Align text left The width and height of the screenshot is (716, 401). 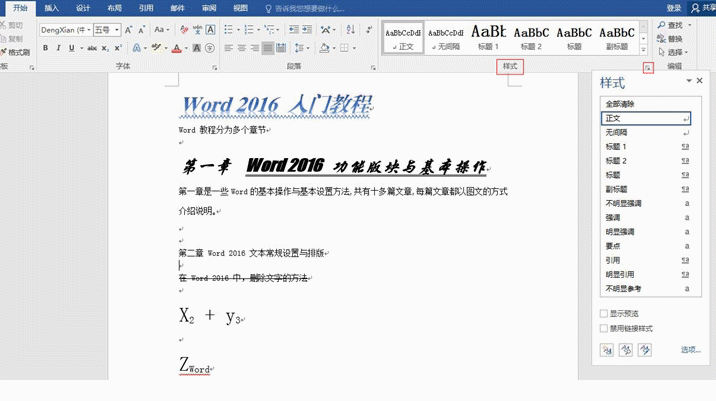click(229, 48)
